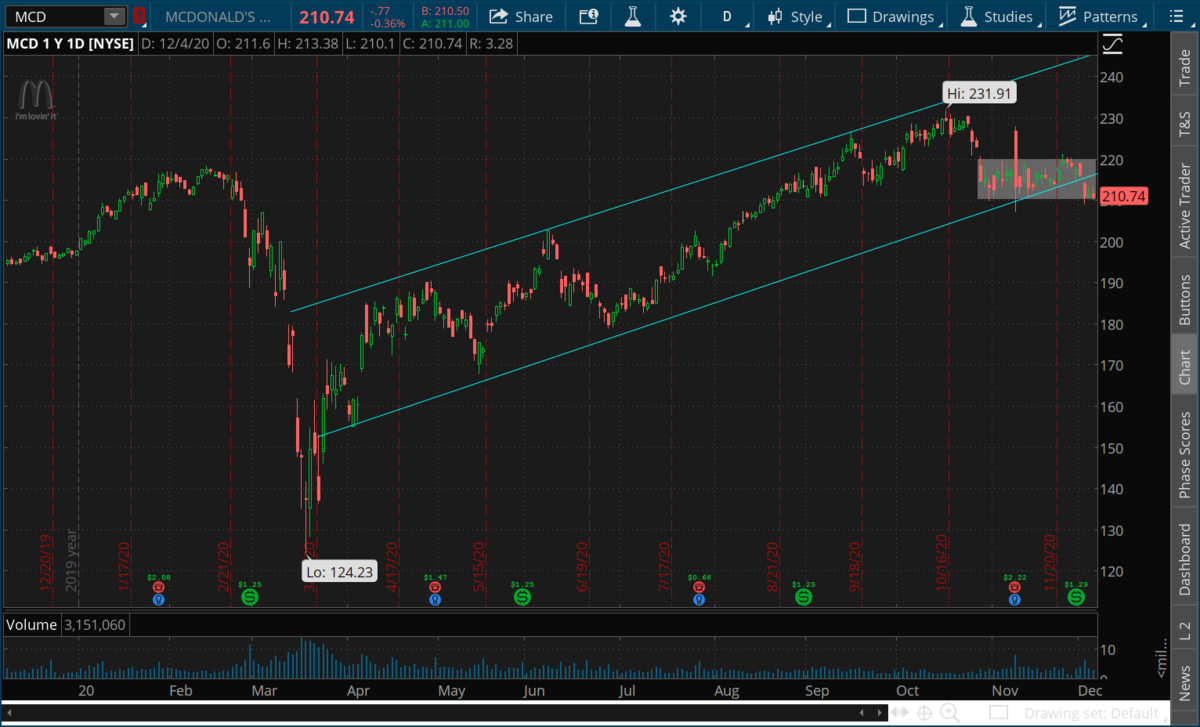Image resolution: width=1200 pixels, height=727 pixels.
Task: Click the crosshair icon beside the magnifier
Action: tap(925, 714)
